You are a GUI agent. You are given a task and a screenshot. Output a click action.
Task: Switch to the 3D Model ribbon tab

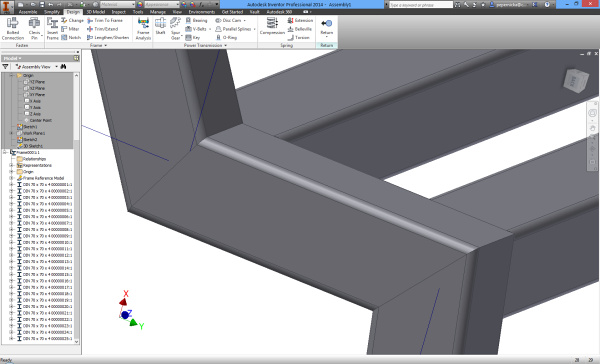pos(96,12)
